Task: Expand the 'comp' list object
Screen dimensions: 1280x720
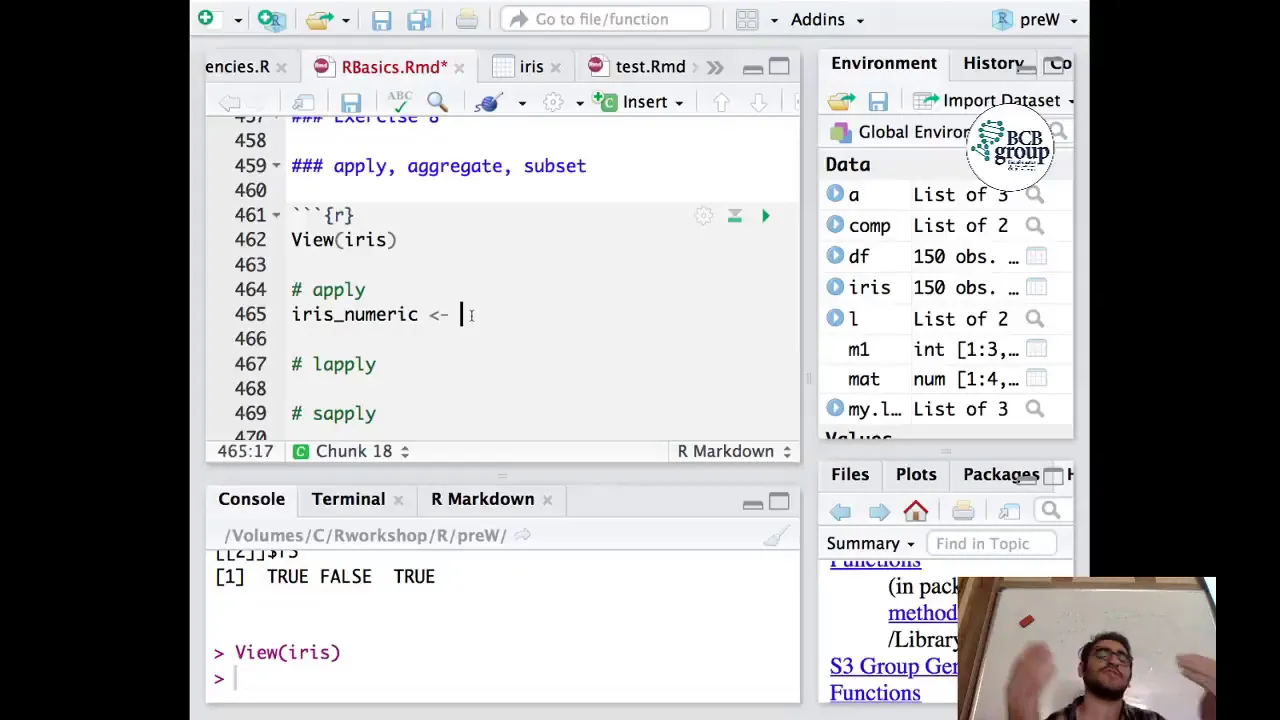Action: pos(835,226)
